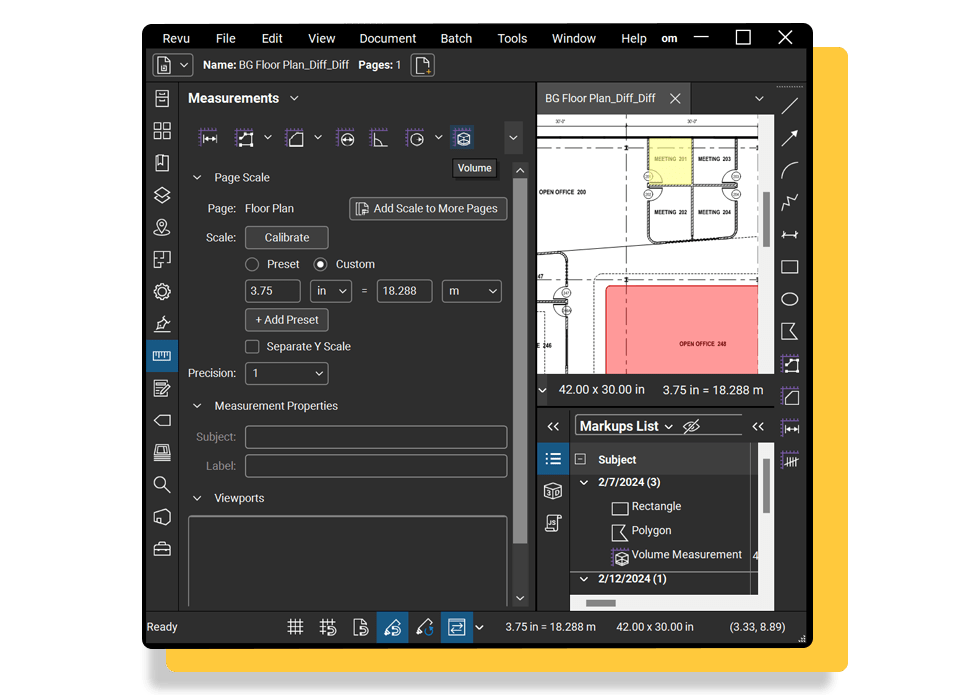Toggle markup visibility next to Markups List
The width and height of the screenshot is (973, 695).
click(692, 425)
